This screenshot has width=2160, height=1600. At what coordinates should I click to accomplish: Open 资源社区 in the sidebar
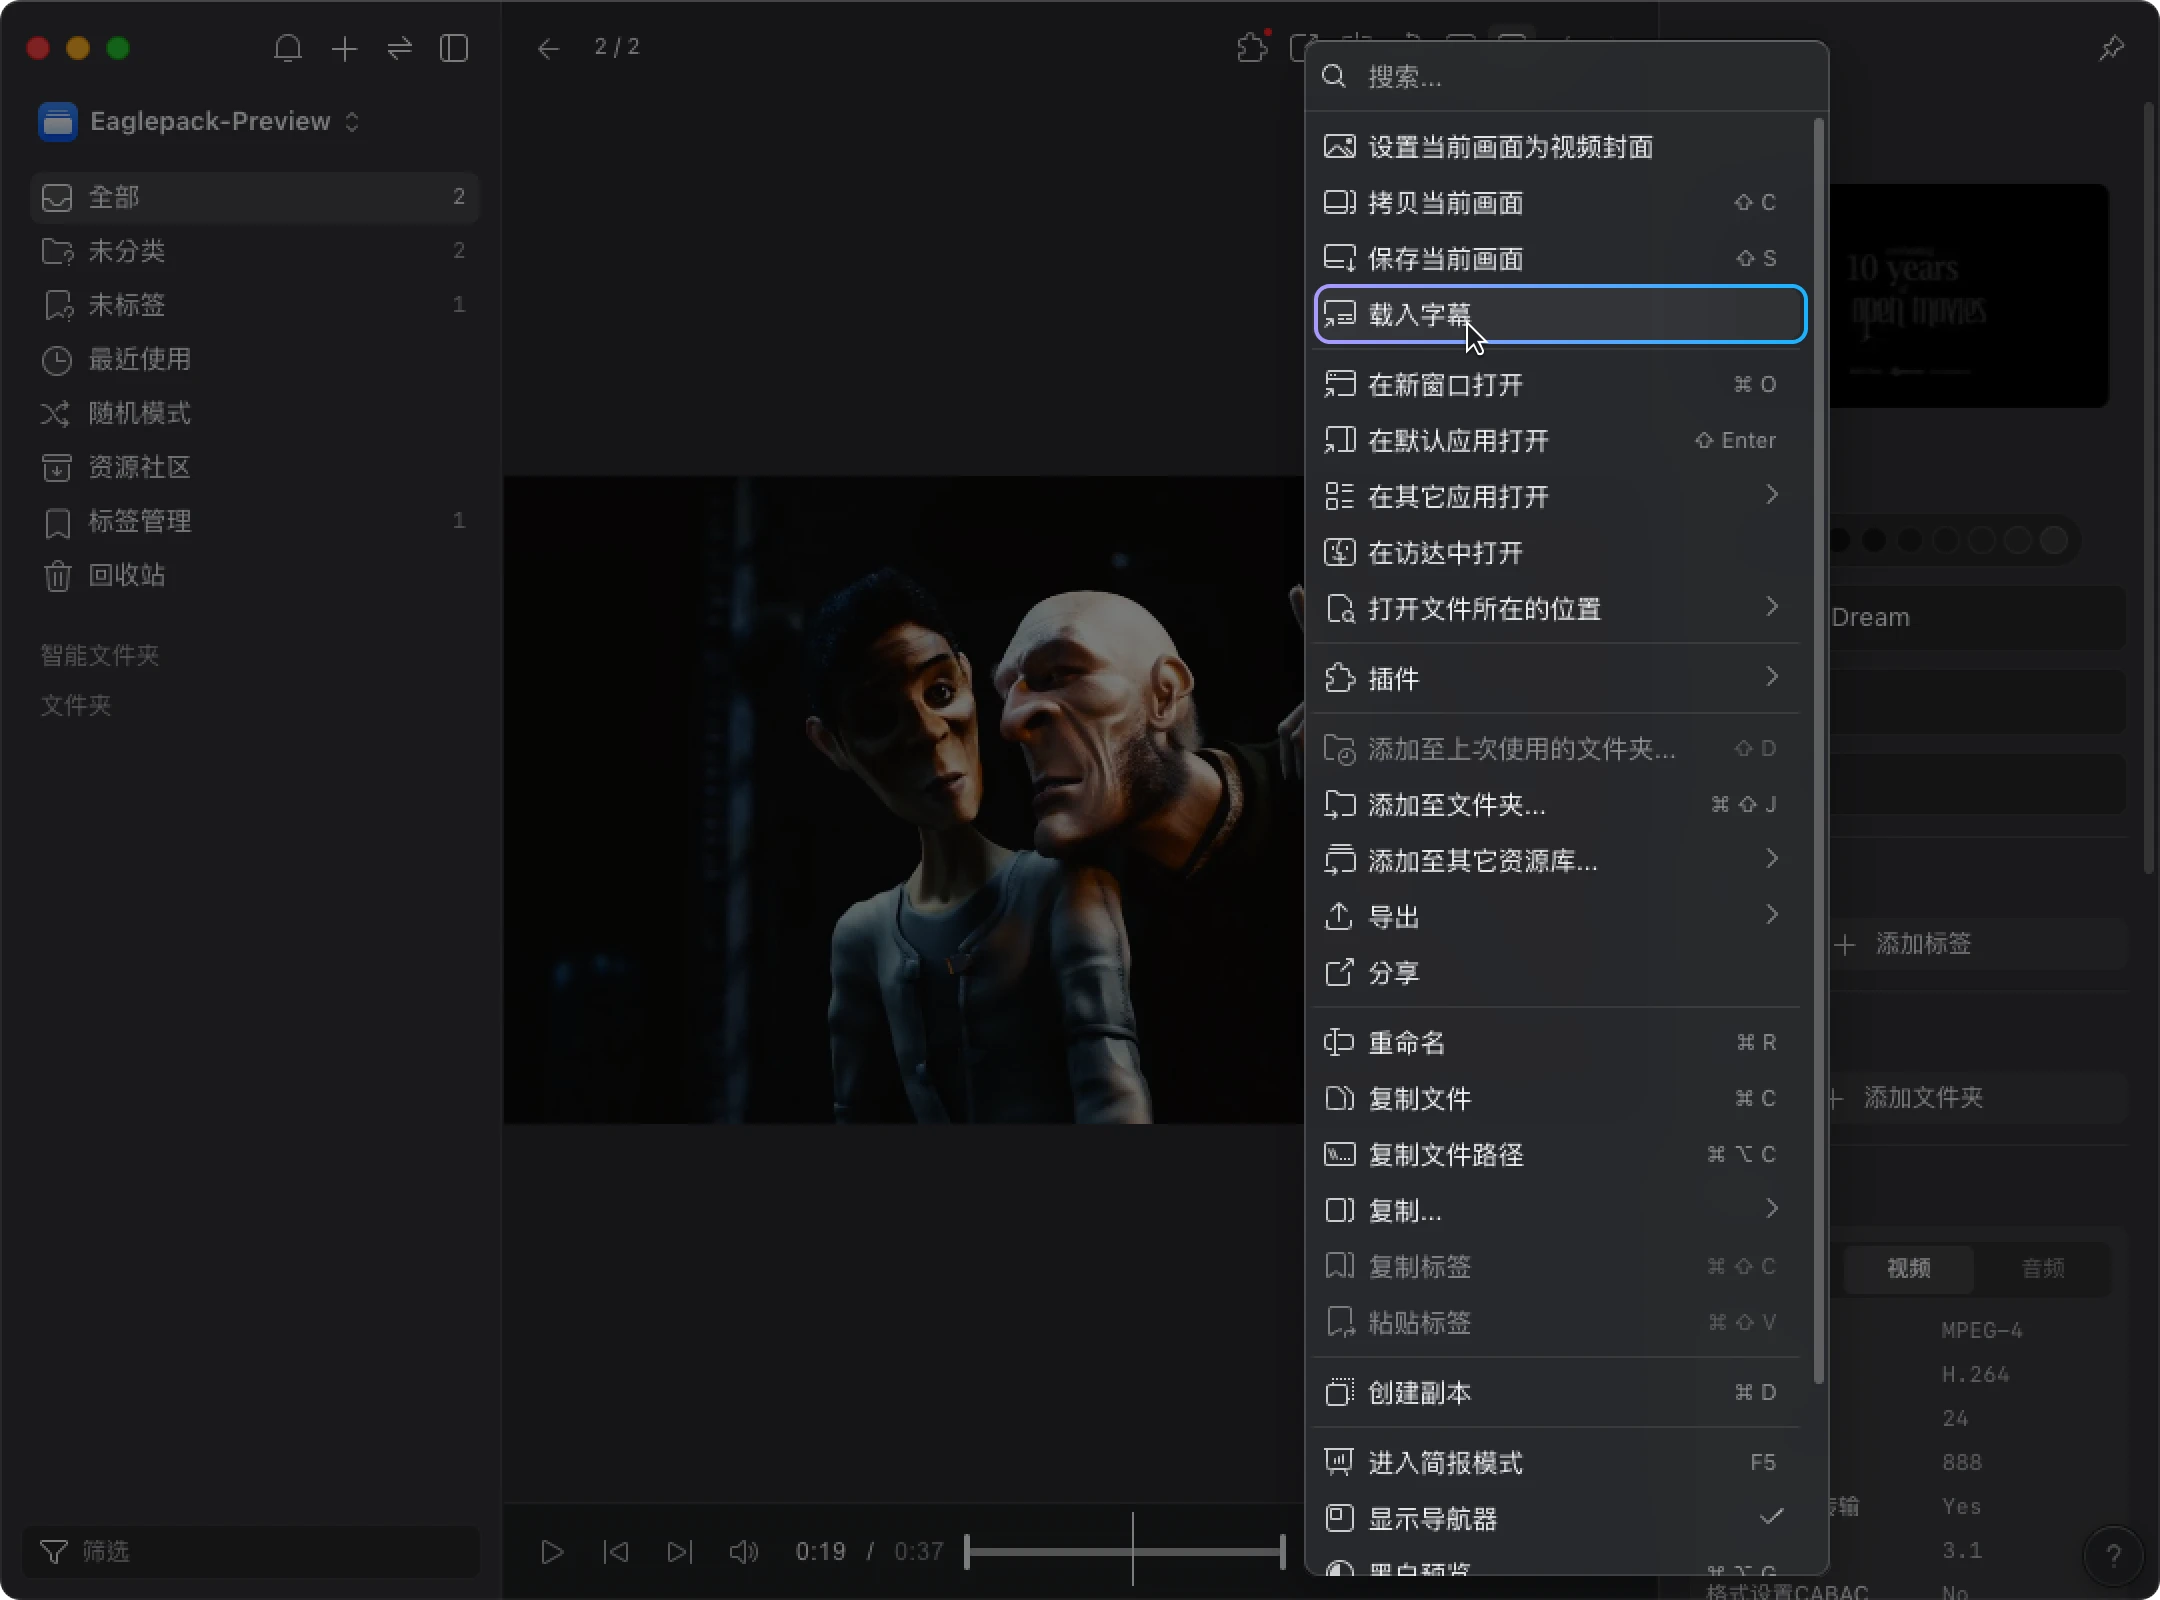coord(255,467)
